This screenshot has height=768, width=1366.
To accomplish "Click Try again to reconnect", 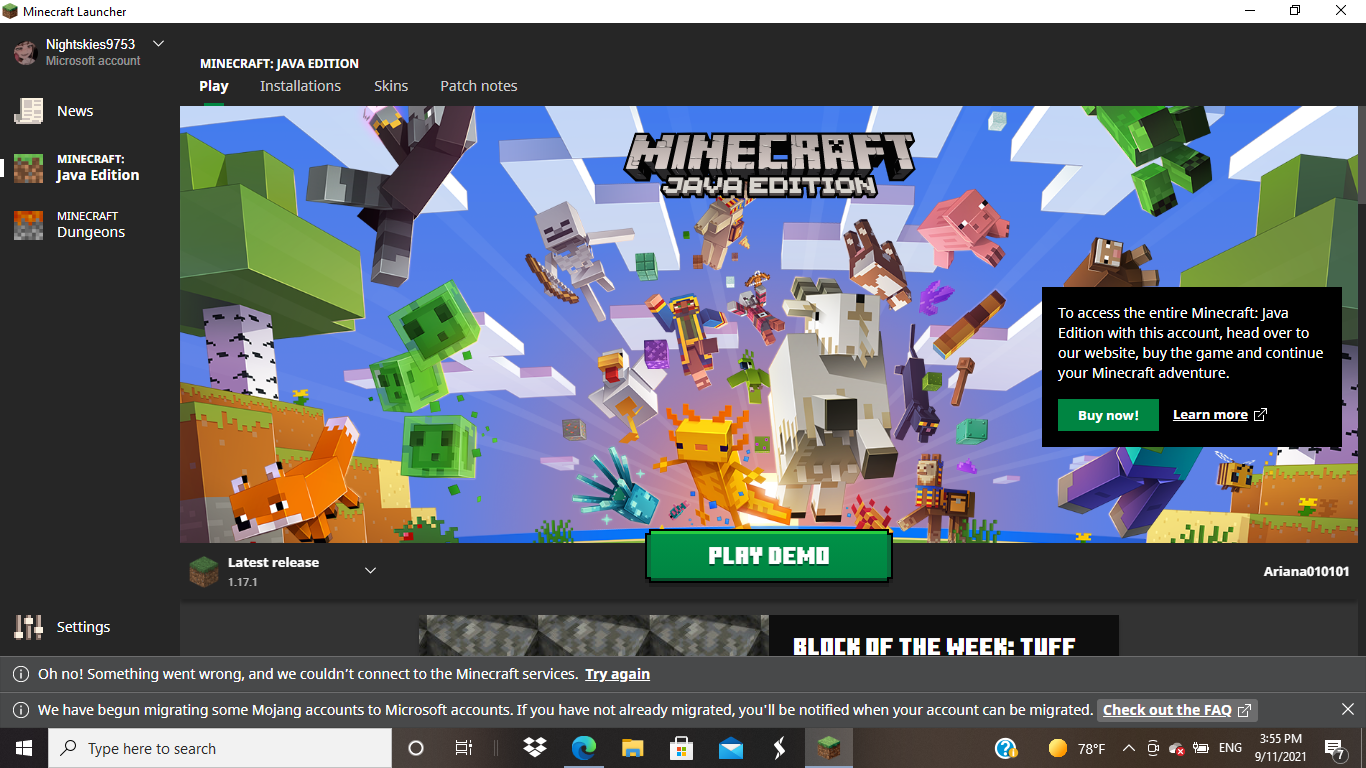I will [617, 674].
